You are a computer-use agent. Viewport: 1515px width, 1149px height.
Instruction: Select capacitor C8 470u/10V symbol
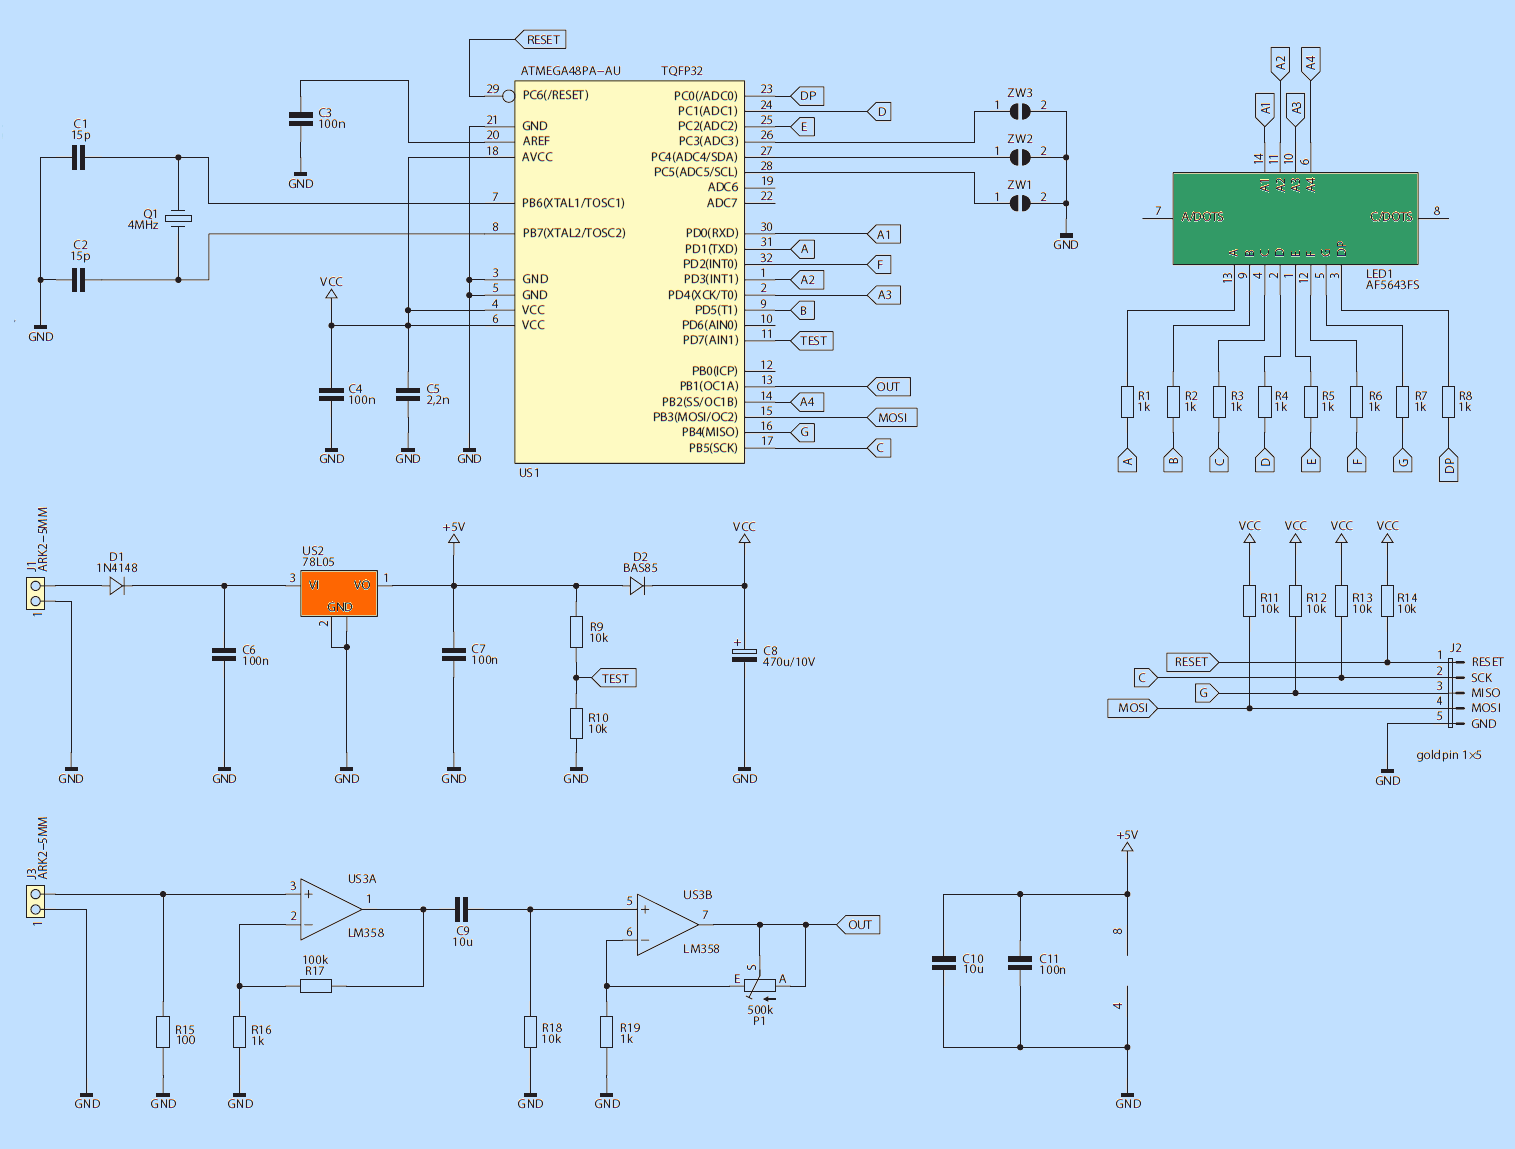coord(744,654)
